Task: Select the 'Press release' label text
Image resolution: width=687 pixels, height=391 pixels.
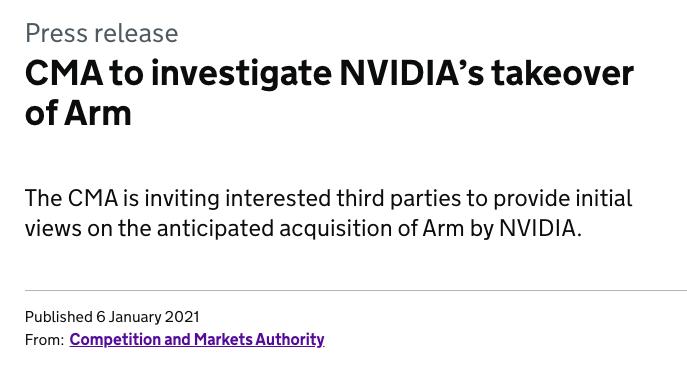Action: [102, 33]
